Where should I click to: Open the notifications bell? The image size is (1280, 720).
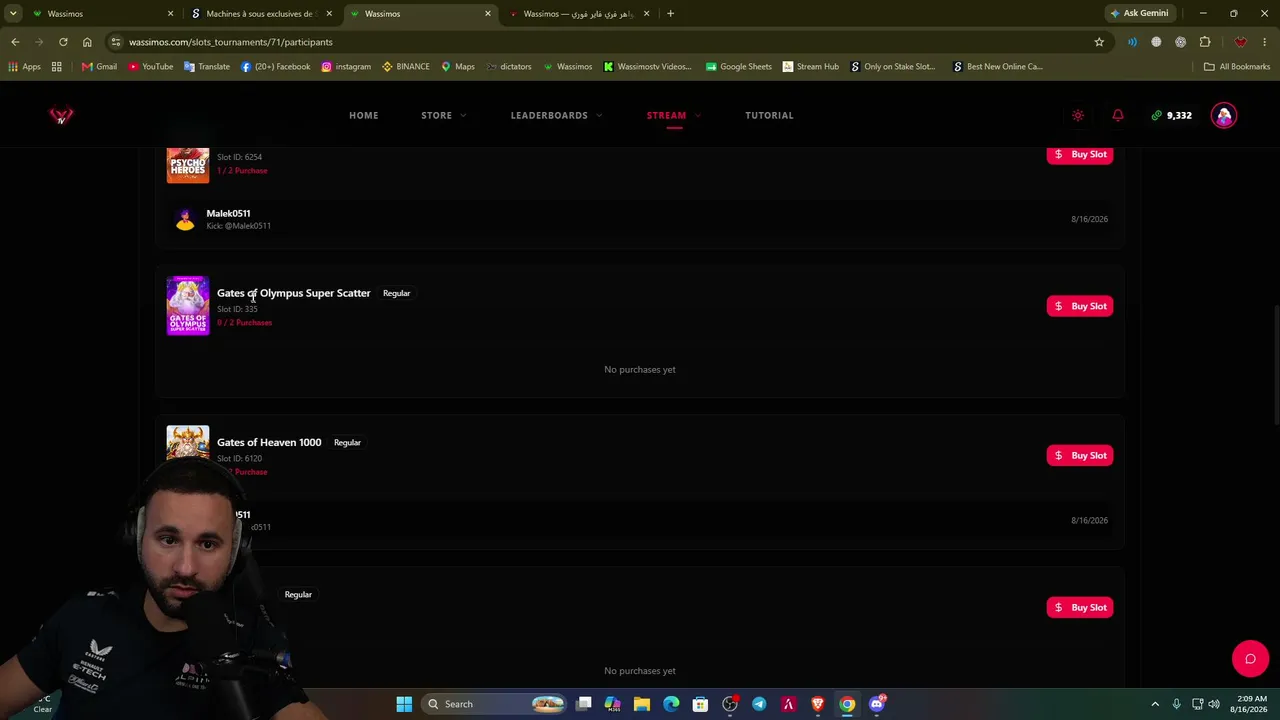point(1118,115)
